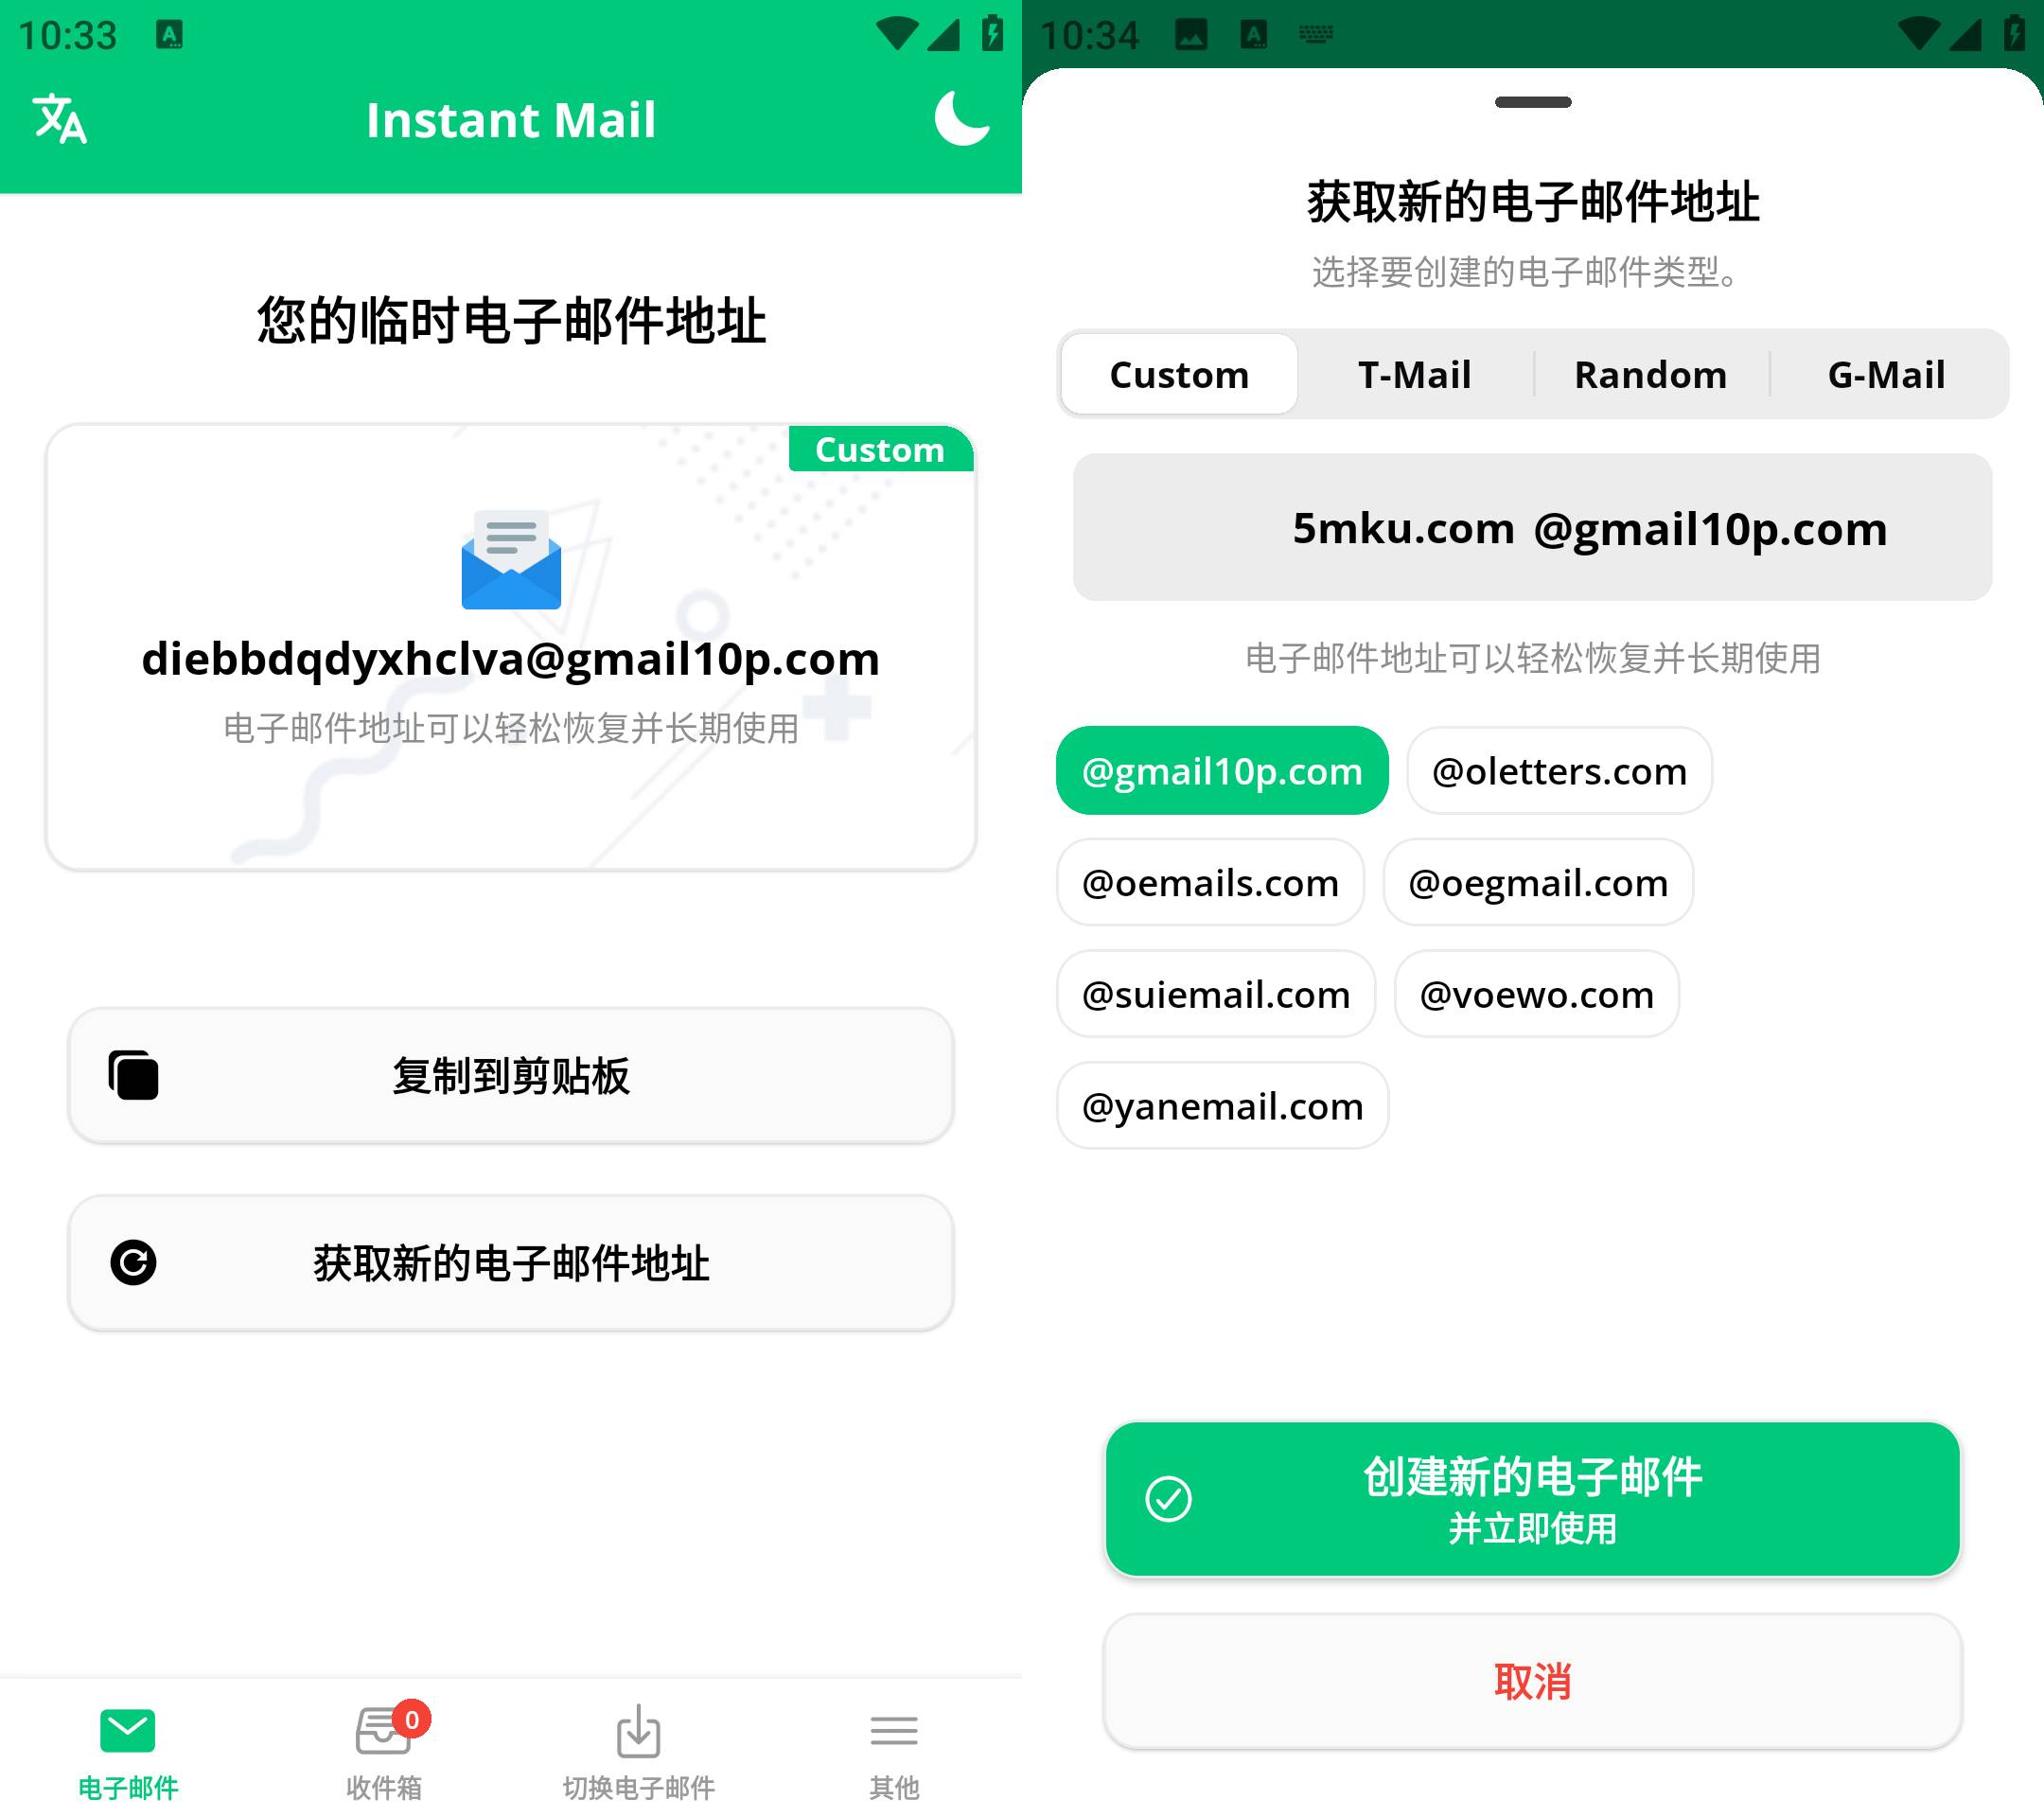Select @yanemail.com domain option
This screenshot has height=1817, width=2044.
coord(1222,1103)
